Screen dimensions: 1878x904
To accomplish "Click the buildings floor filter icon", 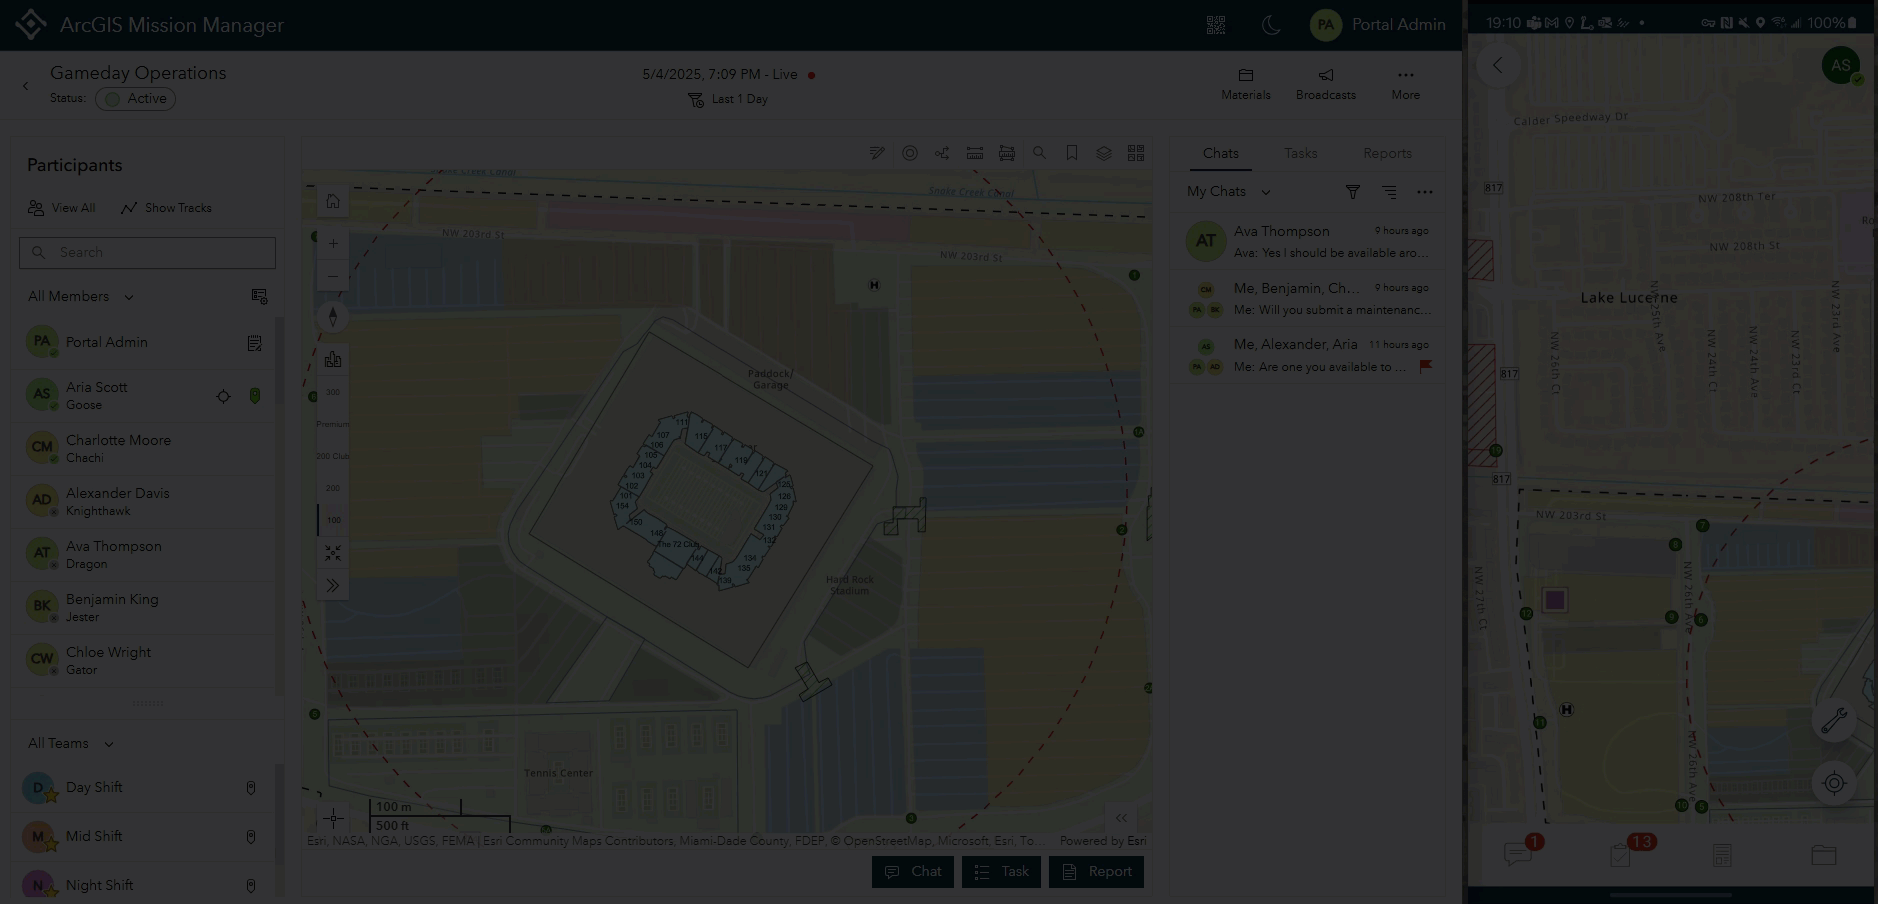I will tap(333, 359).
